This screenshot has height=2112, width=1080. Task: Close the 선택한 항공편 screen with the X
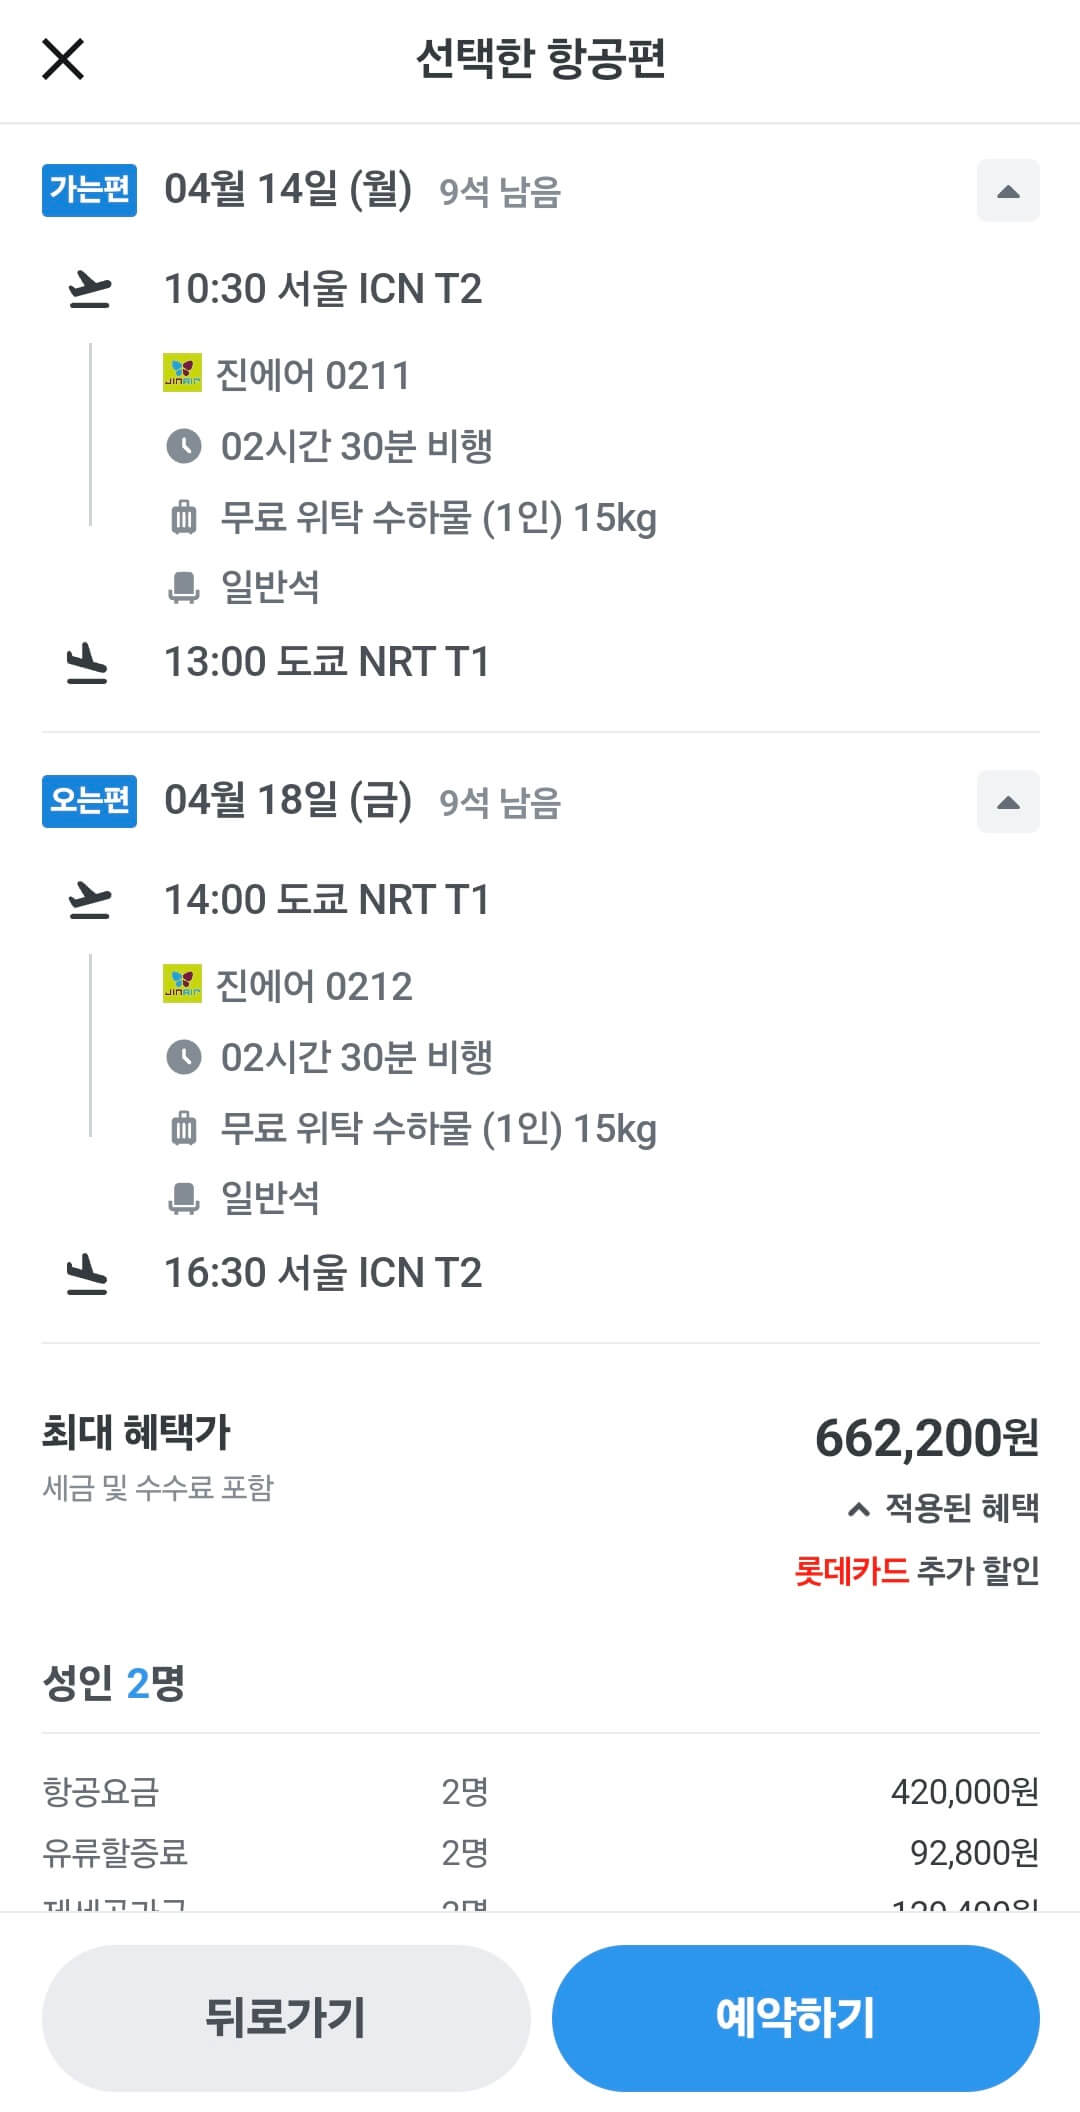(64, 59)
